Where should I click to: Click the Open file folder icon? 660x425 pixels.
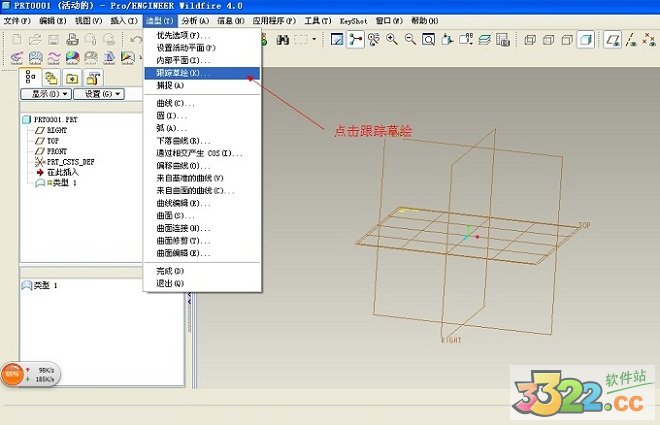click(35, 40)
